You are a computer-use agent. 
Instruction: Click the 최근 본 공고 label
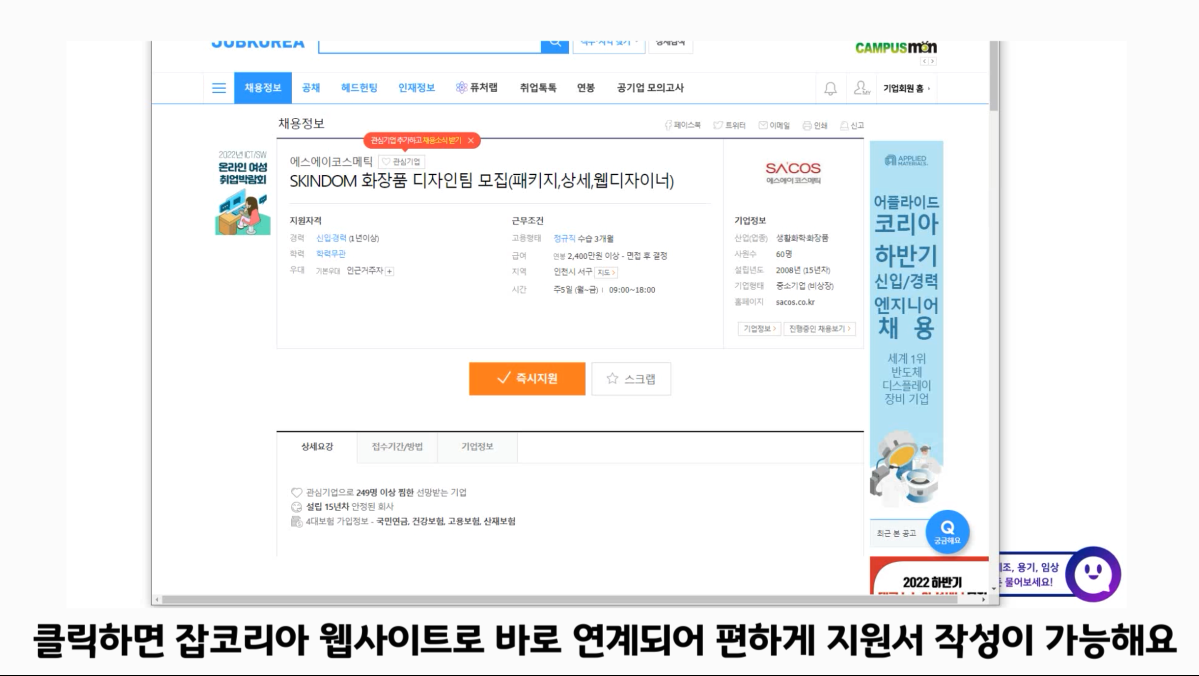tap(896, 533)
